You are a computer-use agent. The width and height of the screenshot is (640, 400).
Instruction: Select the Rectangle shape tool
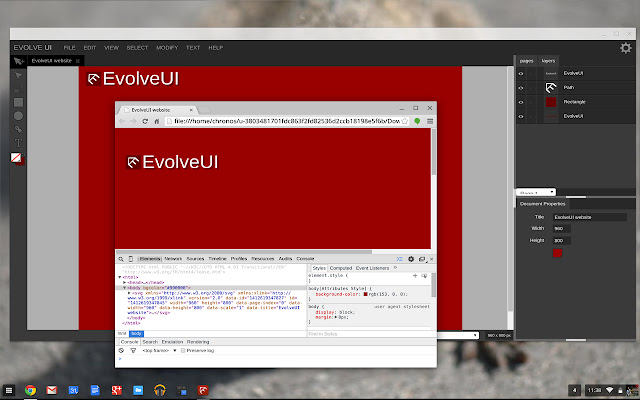(18, 102)
